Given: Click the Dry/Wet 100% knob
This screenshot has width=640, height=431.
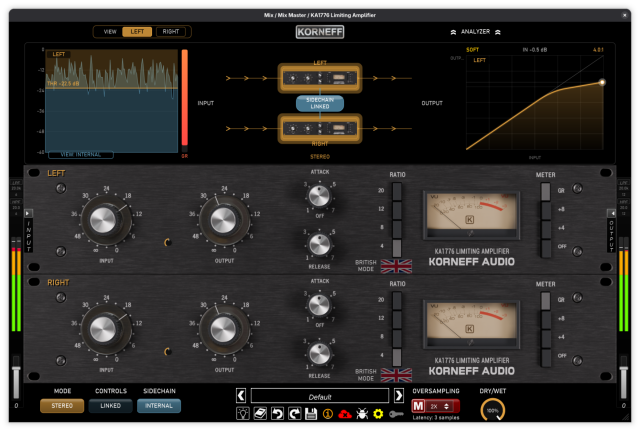Looking at the screenshot, I should pos(493,410).
